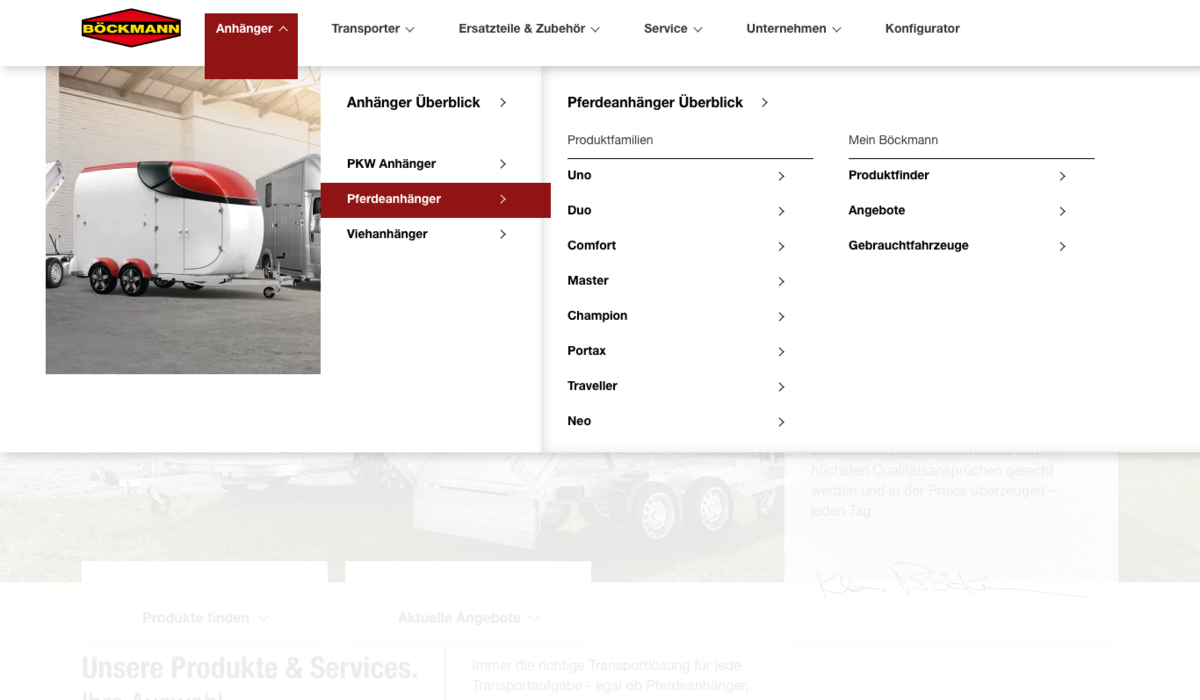Click the Böckmann logo
The height and width of the screenshot is (700, 1200).
[131, 28]
